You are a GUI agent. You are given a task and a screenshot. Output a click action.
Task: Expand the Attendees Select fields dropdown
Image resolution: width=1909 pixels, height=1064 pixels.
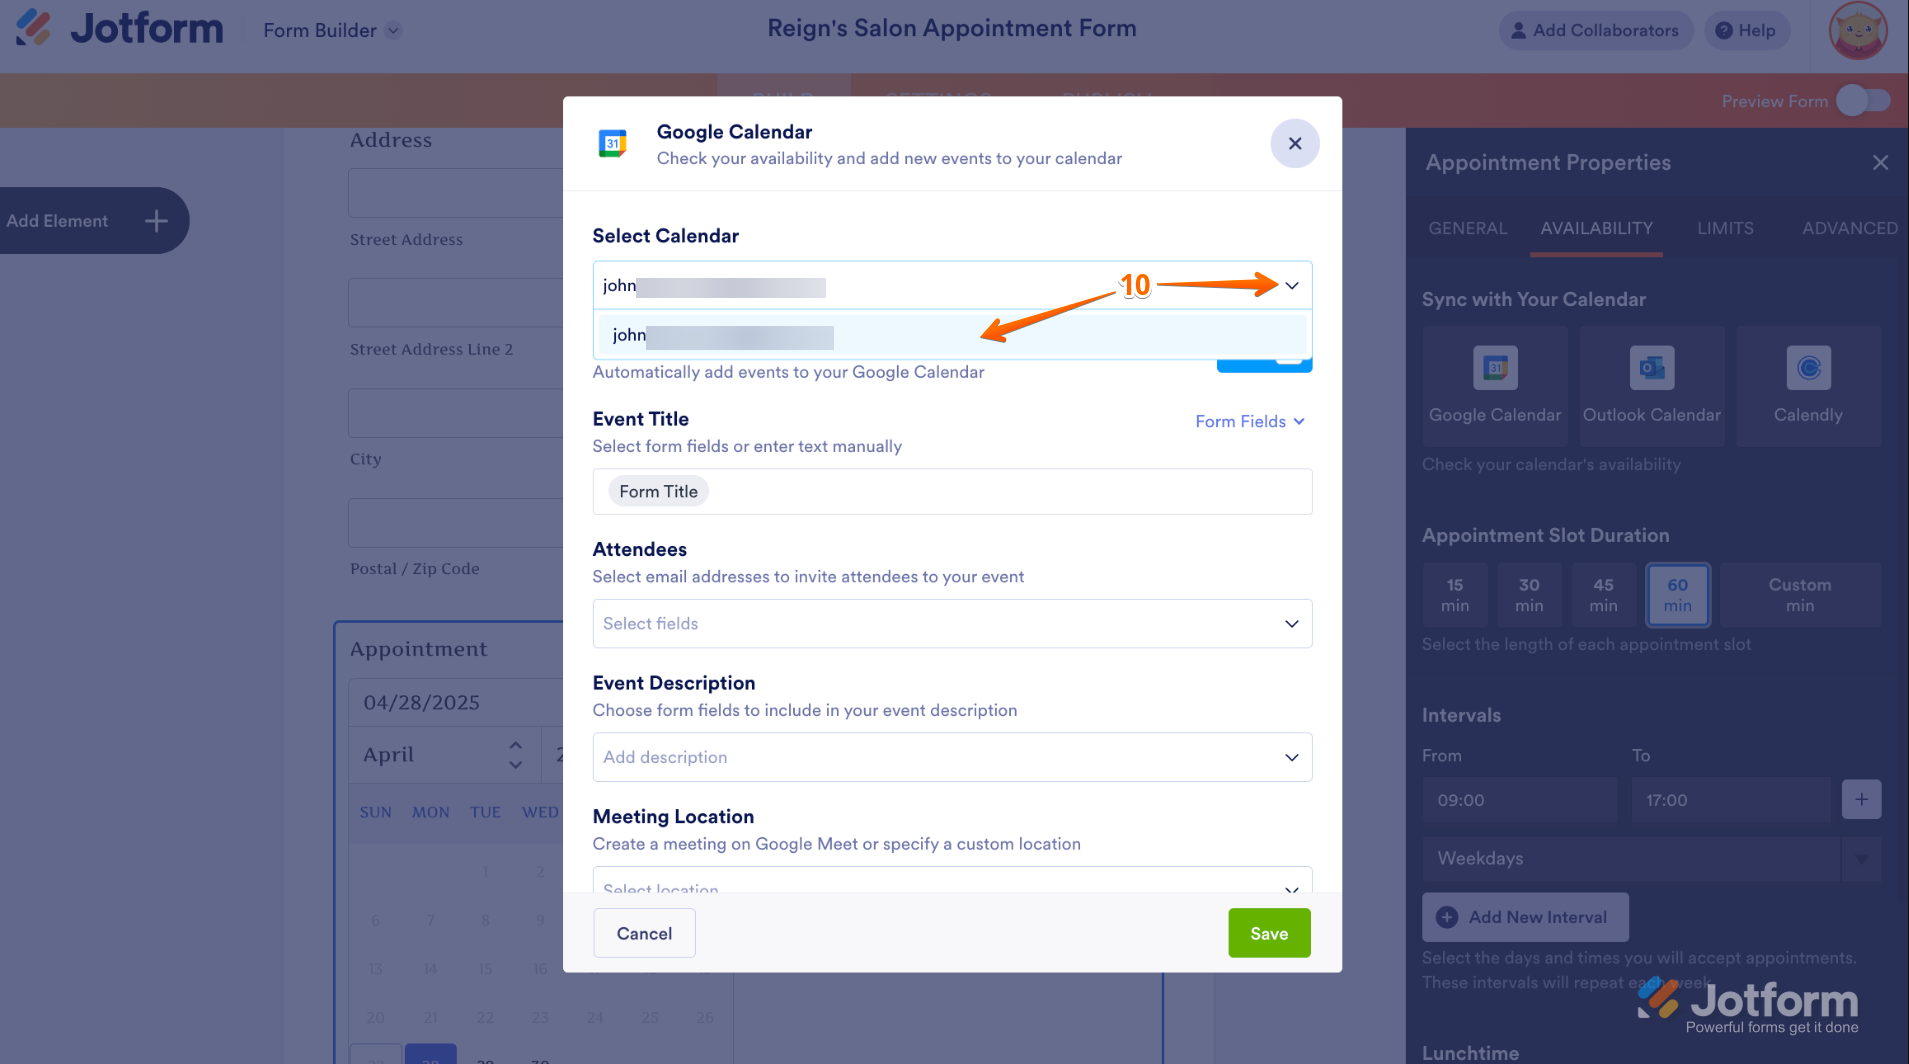(952, 624)
